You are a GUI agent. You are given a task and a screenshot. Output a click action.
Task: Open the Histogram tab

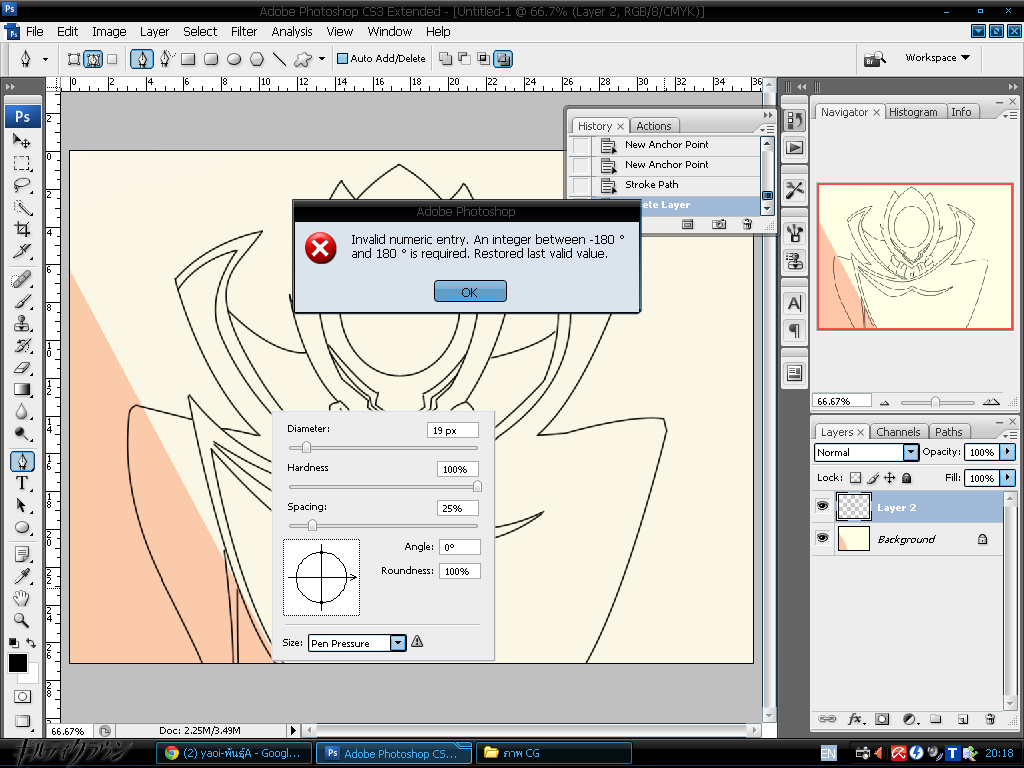tap(913, 112)
